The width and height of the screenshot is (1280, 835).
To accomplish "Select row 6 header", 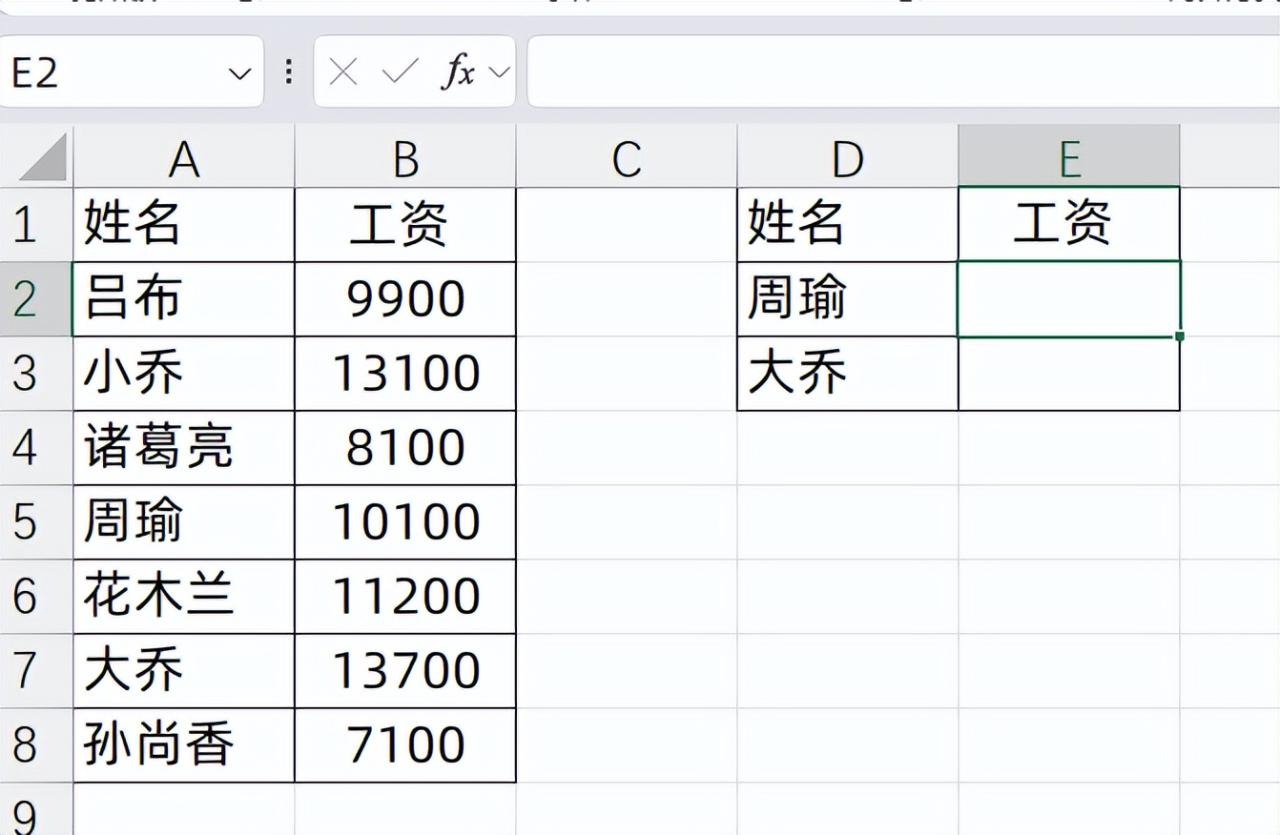I will [36, 596].
